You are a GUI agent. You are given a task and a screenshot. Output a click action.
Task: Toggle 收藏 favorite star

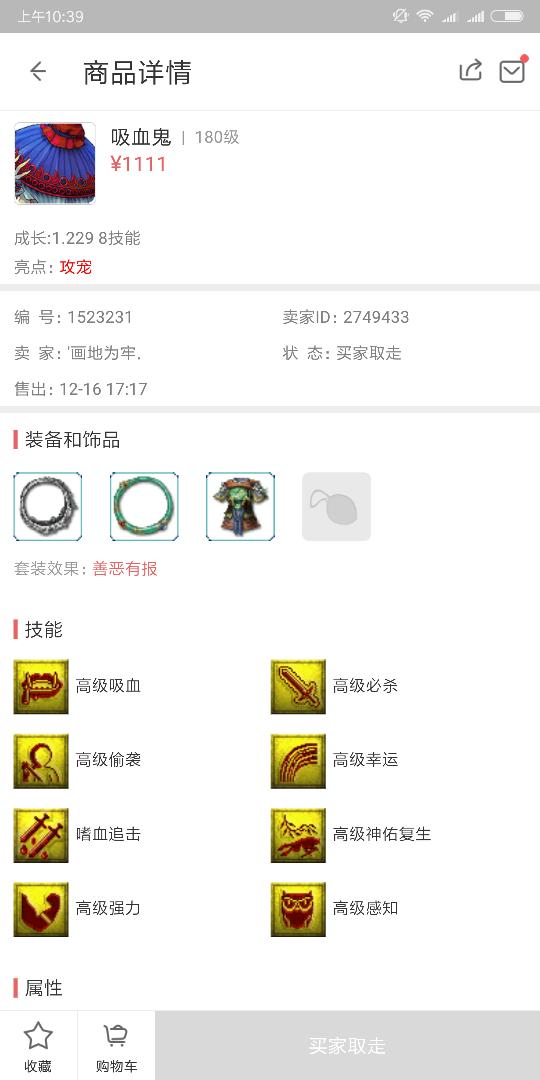coord(39,1046)
